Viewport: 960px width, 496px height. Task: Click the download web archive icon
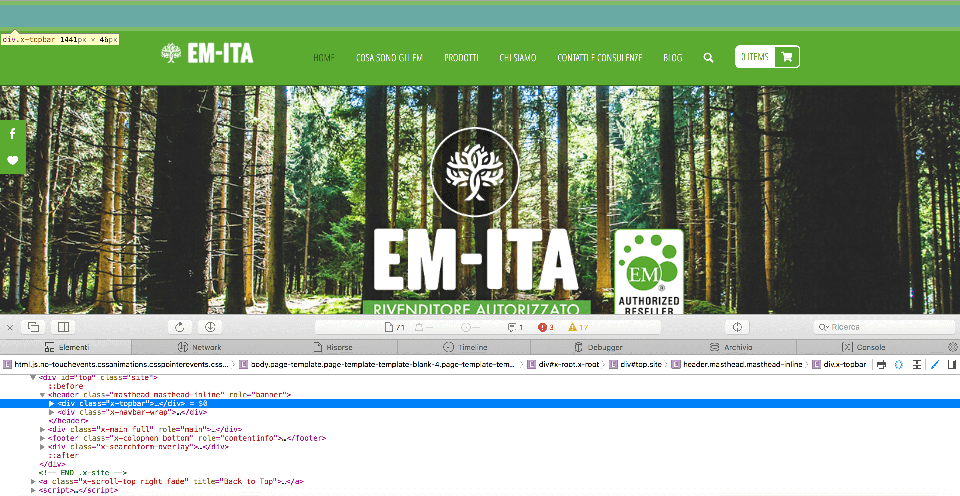point(209,327)
